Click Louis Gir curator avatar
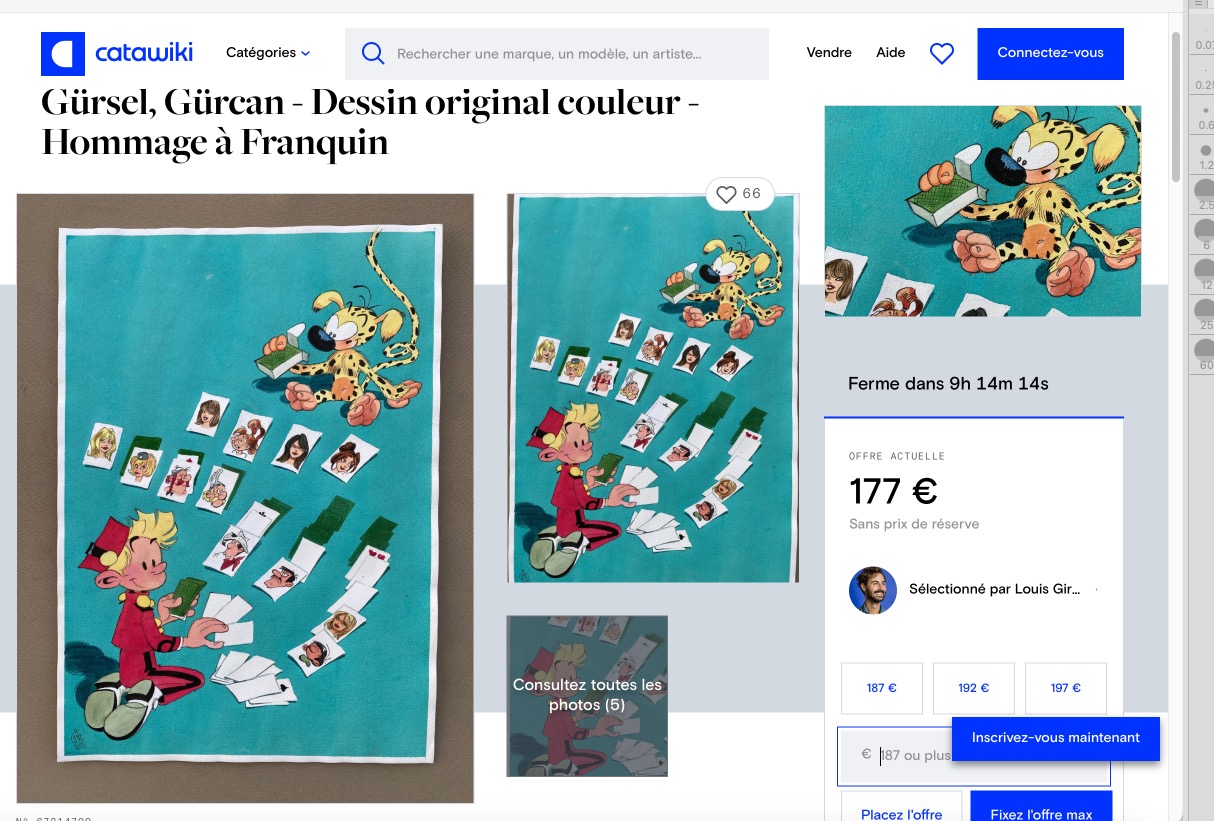The height and width of the screenshot is (821, 1214). point(872,590)
